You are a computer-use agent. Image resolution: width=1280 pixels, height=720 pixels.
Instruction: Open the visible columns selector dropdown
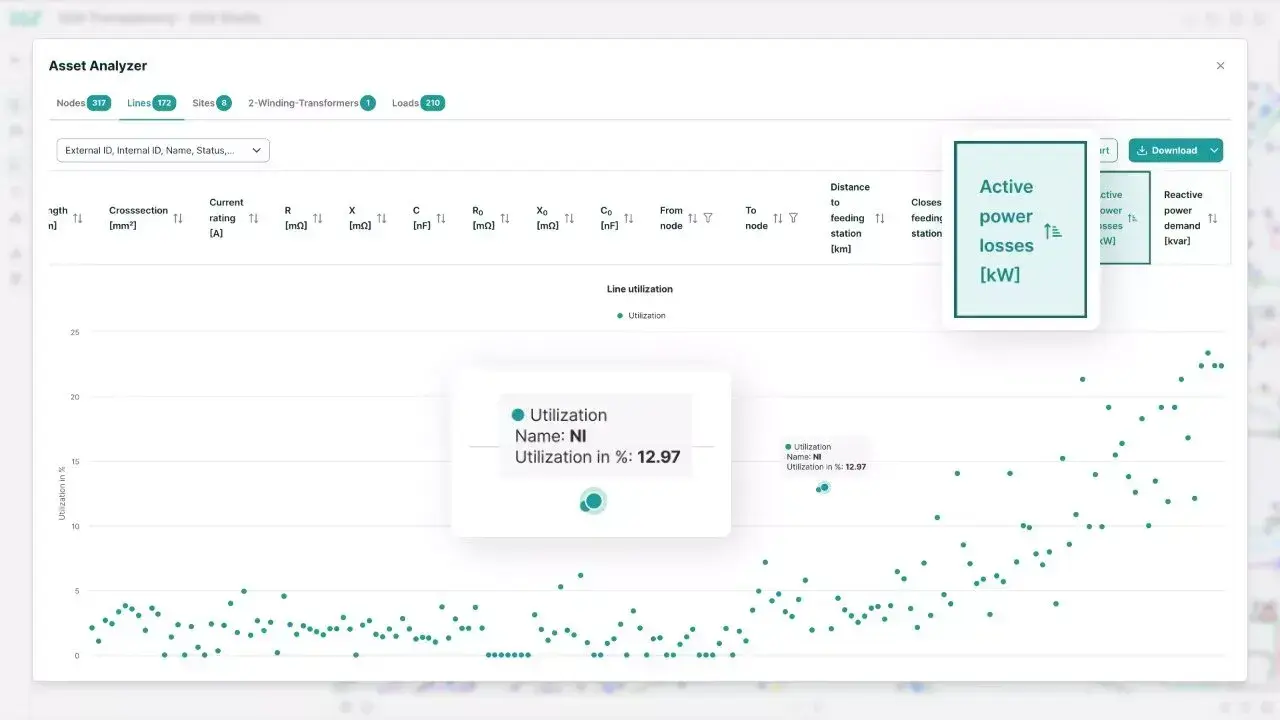coord(163,150)
